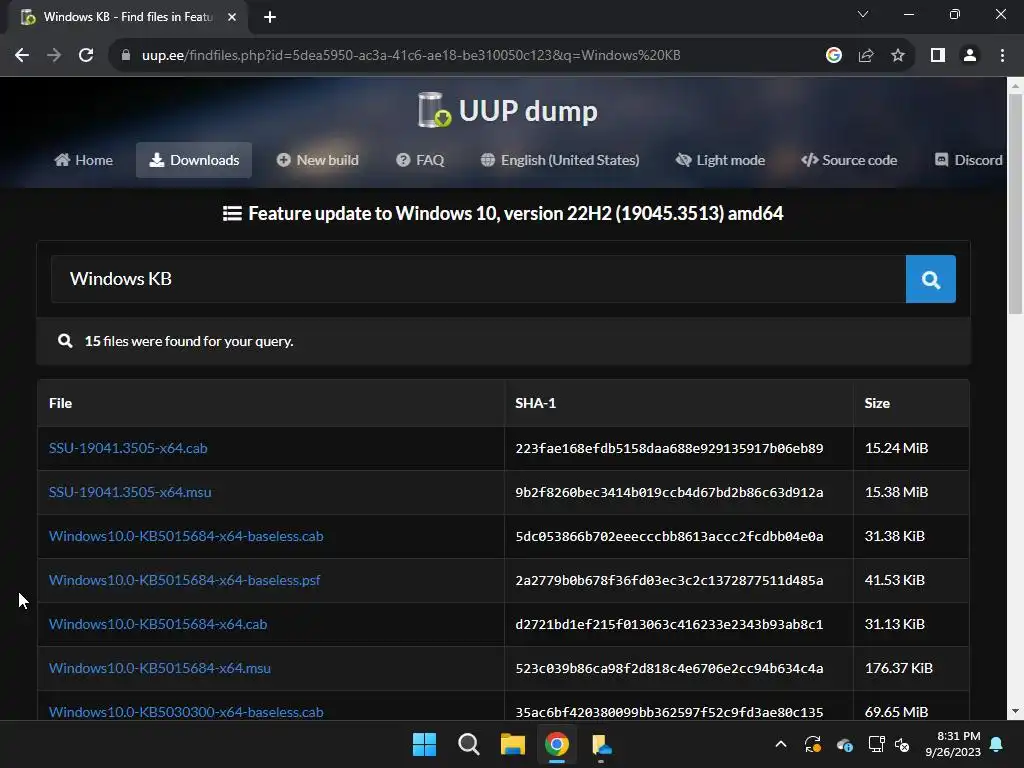Click the Size column header
Image resolution: width=1024 pixels, height=768 pixels.
[877, 403]
